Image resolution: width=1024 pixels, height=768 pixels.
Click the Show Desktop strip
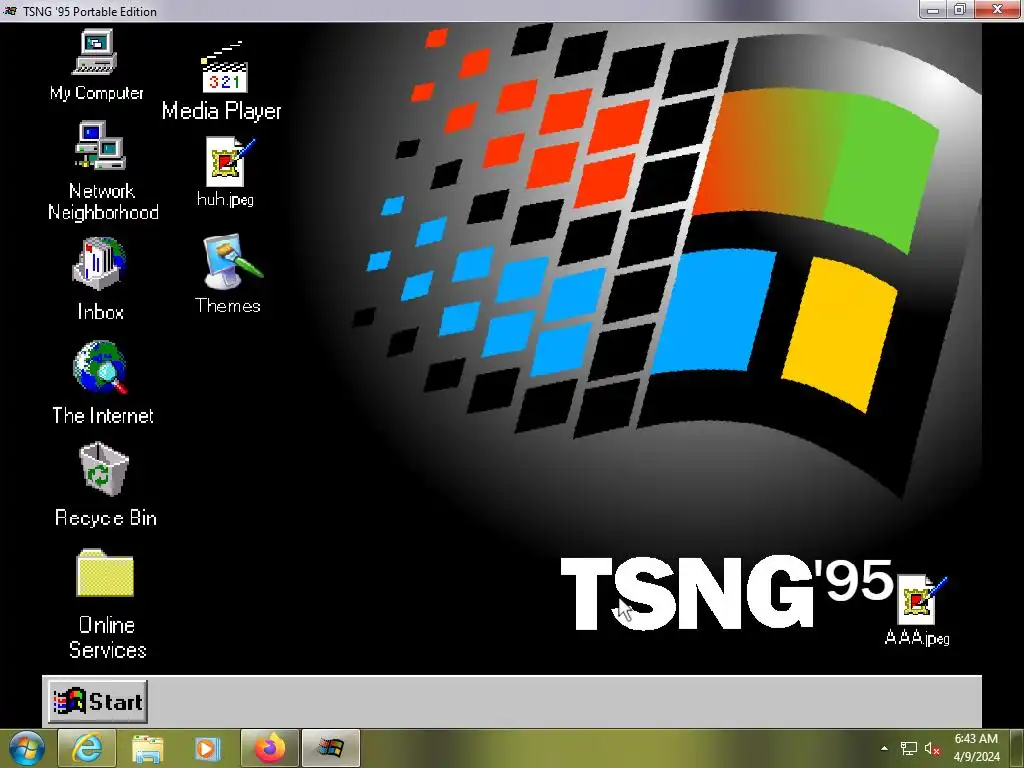(x=1019, y=748)
